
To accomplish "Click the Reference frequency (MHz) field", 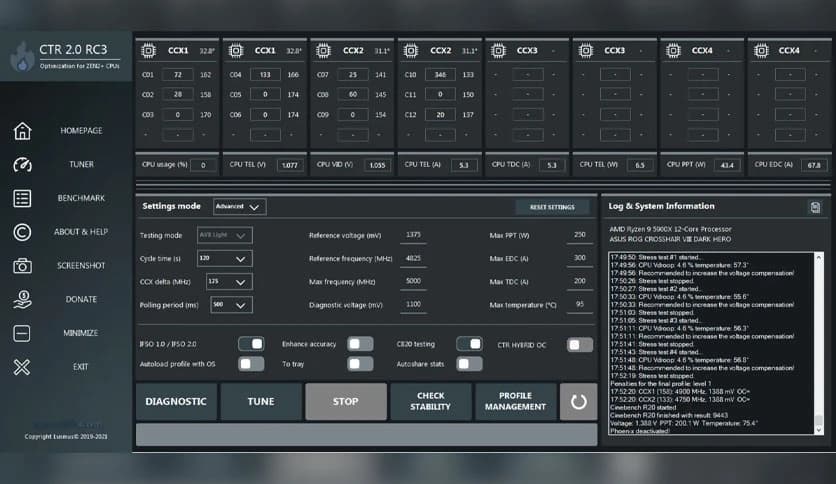I will pyautogui.click(x=413, y=259).
